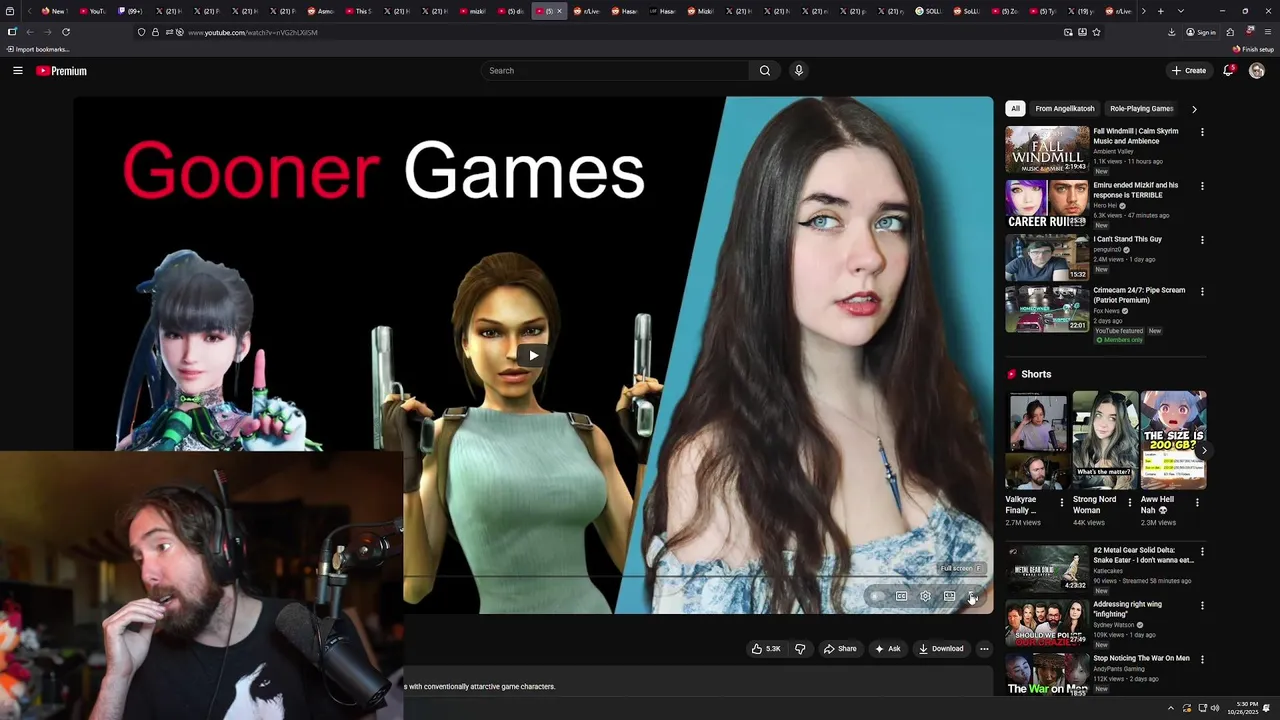Reload the page in browser toolbar
Viewport: 1280px width, 720px height.
tap(66, 32)
